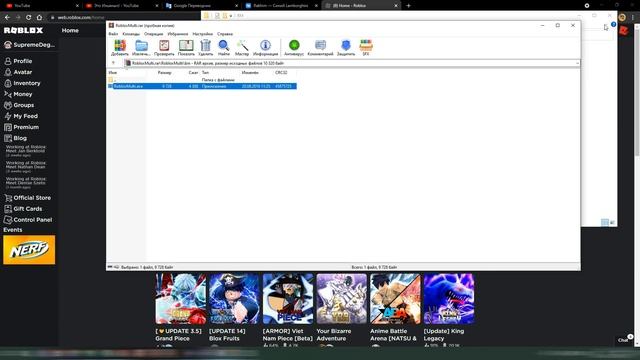640x360 pixels.
Task: Click the SFX toolbar icon
Action: click(366, 48)
